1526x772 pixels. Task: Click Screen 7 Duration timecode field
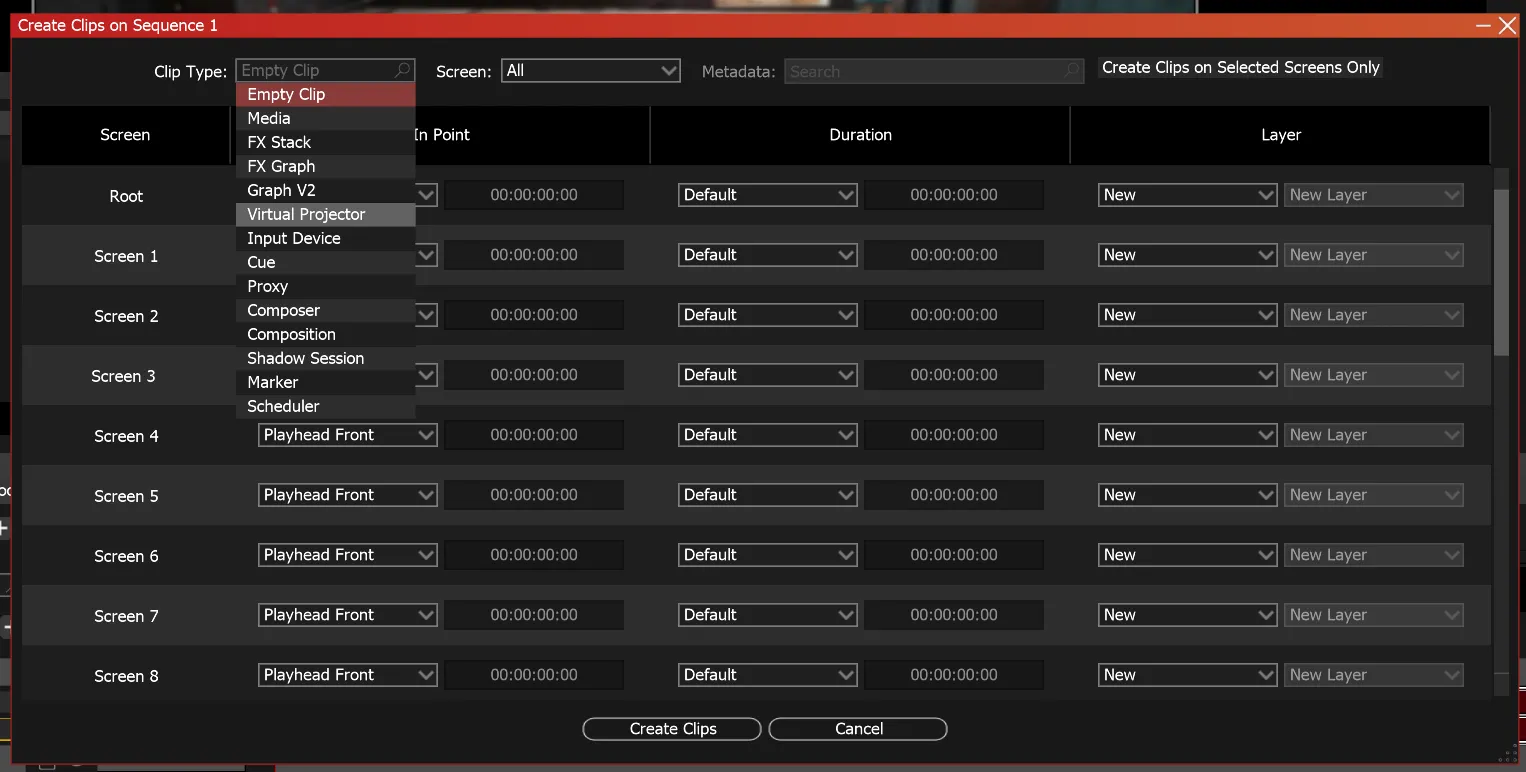pyautogui.click(x=954, y=615)
